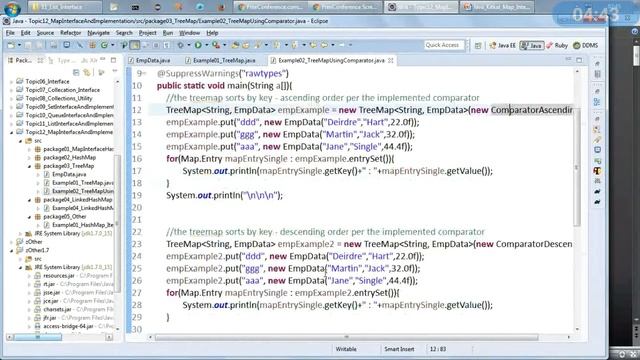Open the Project menu
Screen dimensions: 640x360
click(147, 33)
